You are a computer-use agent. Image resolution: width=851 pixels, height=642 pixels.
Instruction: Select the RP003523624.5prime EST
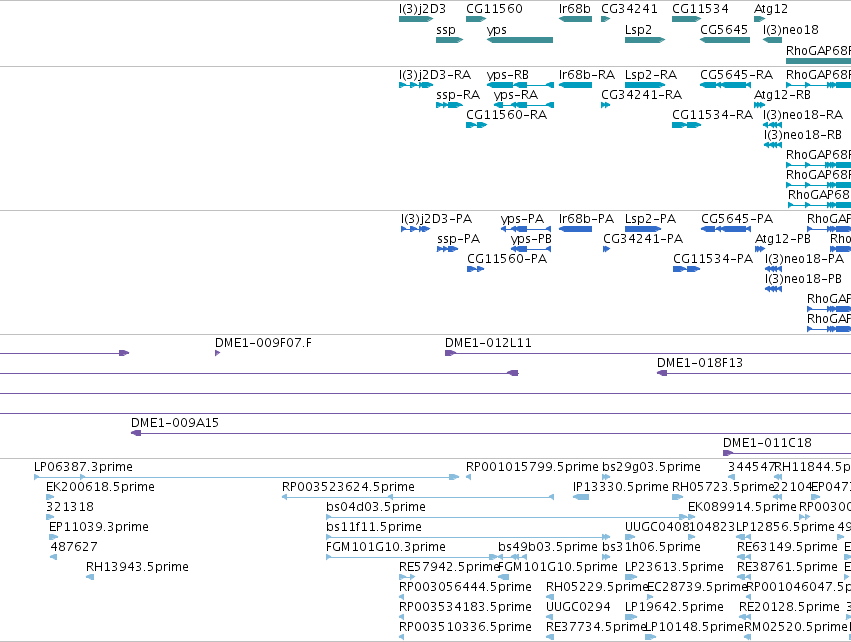point(418,497)
